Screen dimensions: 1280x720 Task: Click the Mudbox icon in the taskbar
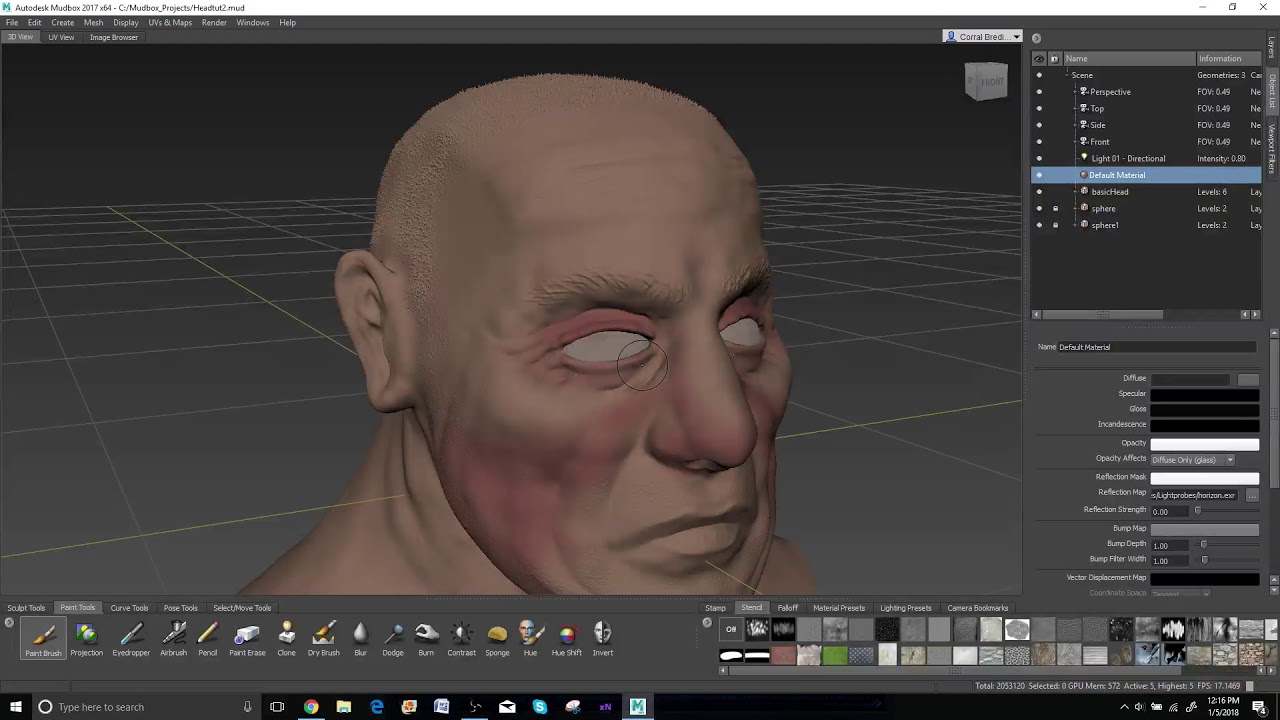[638, 707]
